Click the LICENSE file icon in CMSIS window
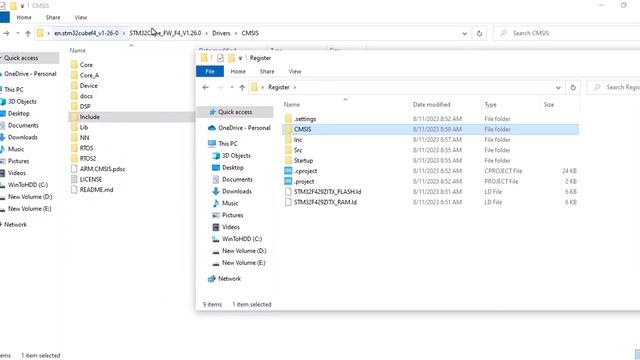 coord(74,179)
